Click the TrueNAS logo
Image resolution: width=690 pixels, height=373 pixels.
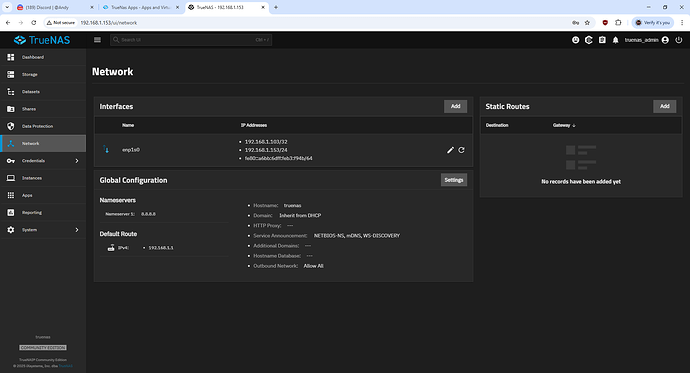[42, 40]
